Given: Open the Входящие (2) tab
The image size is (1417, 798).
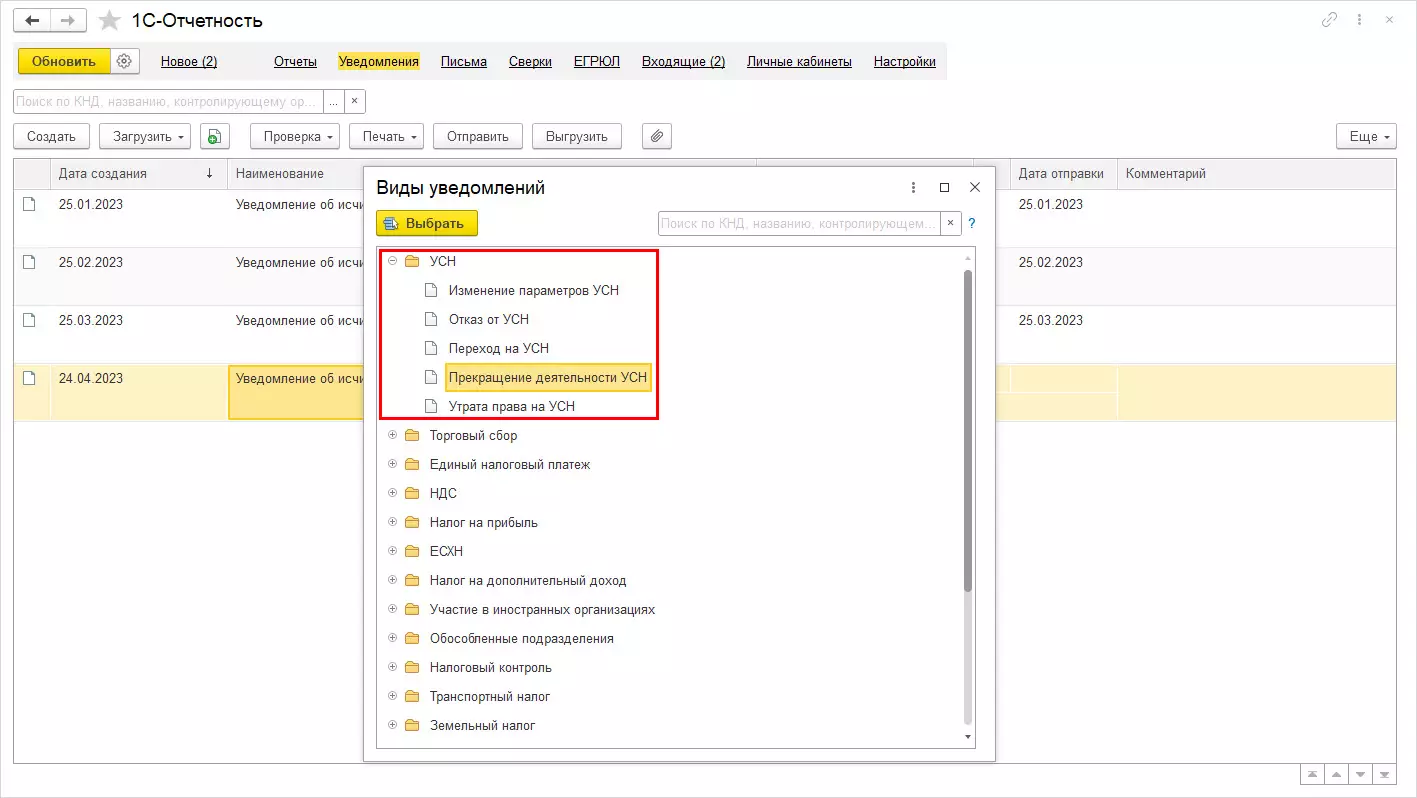Looking at the screenshot, I should pyautogui.click(x=683, y=61).
